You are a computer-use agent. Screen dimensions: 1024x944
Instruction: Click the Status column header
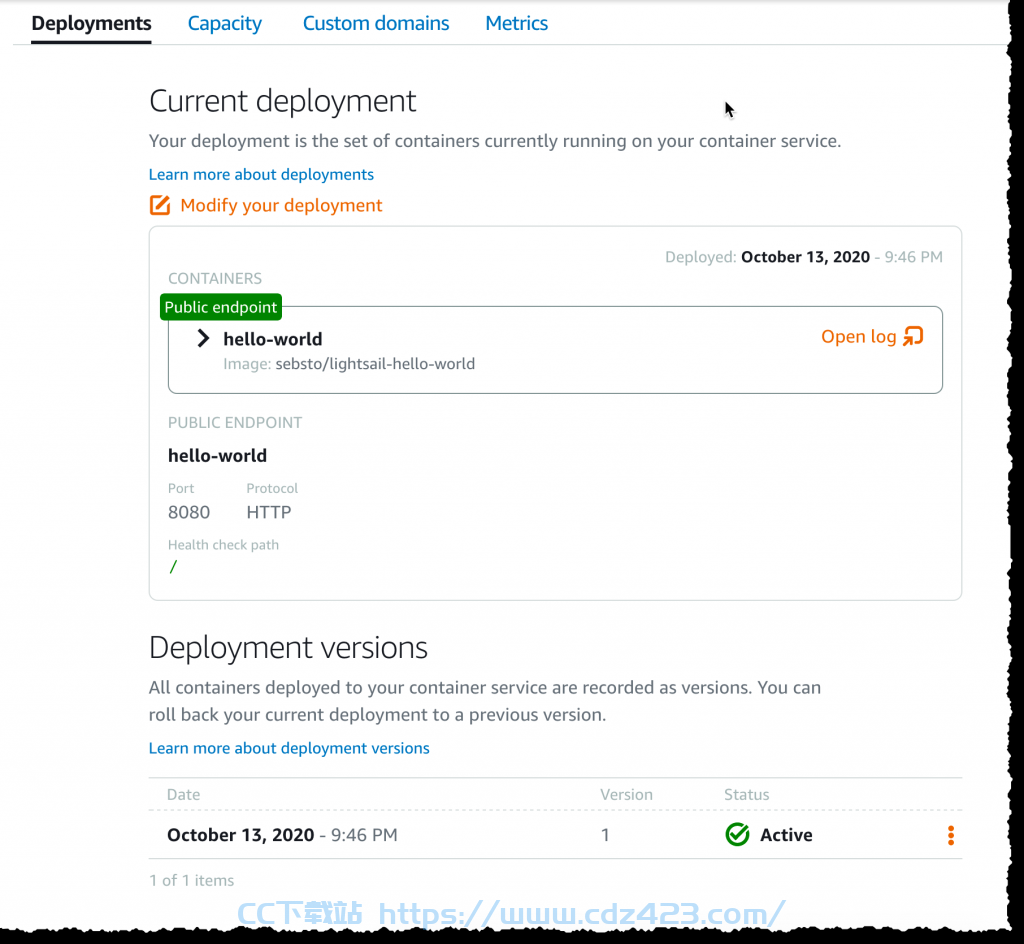click(746, 795)
